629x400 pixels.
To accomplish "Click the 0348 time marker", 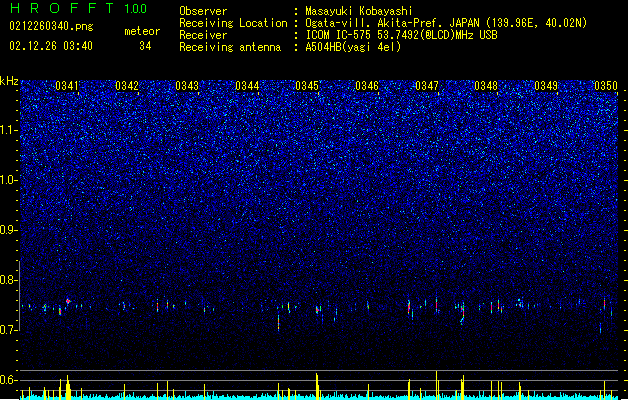I will pos(486,85).
